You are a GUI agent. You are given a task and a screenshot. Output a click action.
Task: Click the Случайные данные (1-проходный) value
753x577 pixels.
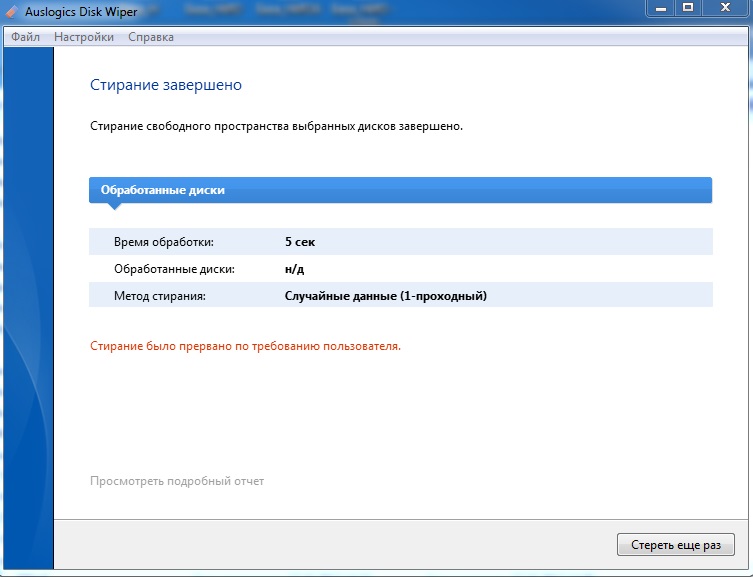[385, 296]
